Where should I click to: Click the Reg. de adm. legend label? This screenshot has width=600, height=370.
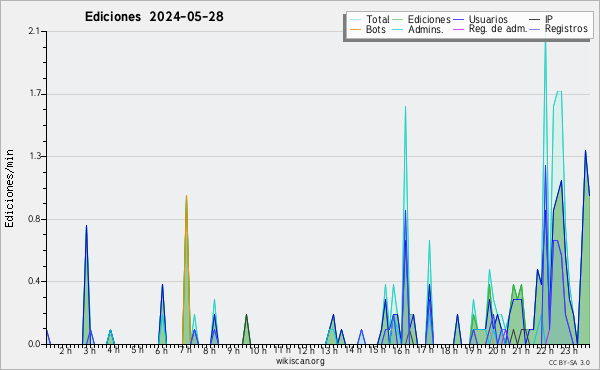[x=498, y=29]
